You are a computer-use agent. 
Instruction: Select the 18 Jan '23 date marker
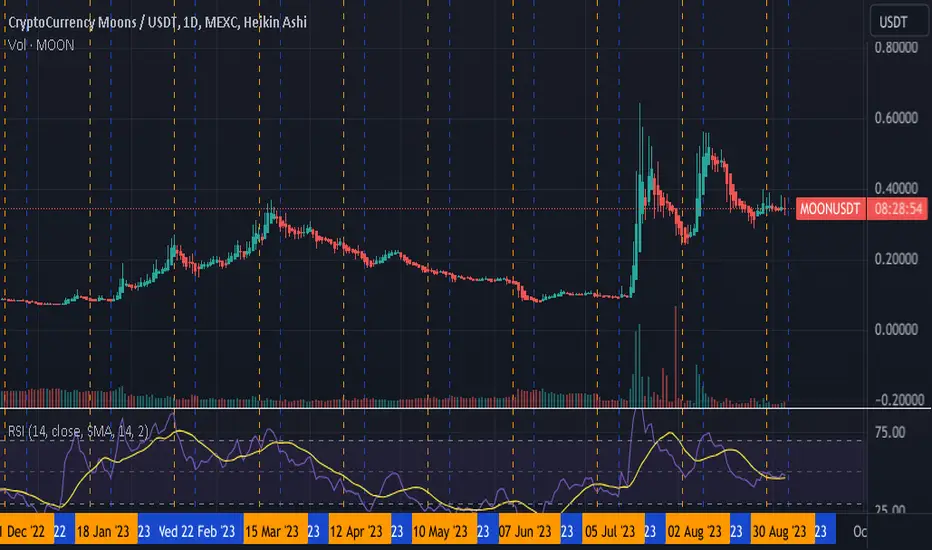point(105,531)
